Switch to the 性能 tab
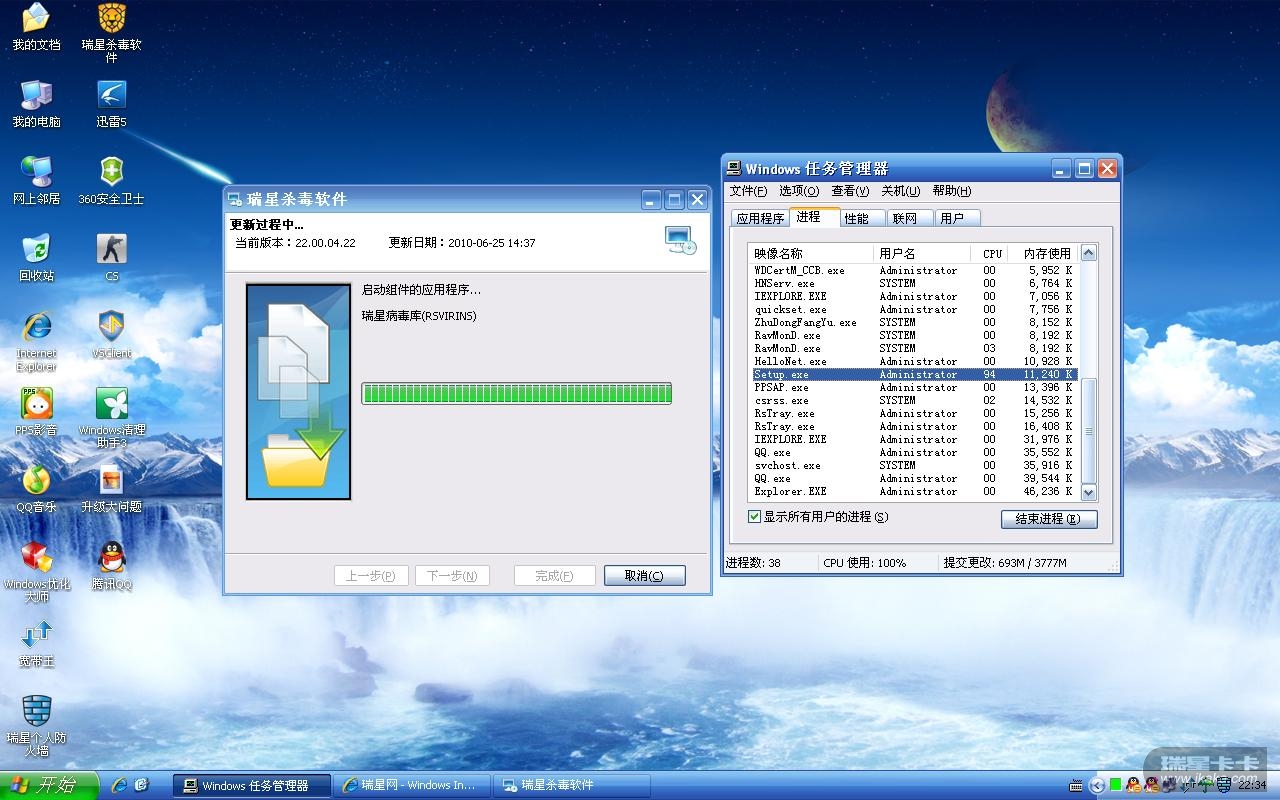 856,218
